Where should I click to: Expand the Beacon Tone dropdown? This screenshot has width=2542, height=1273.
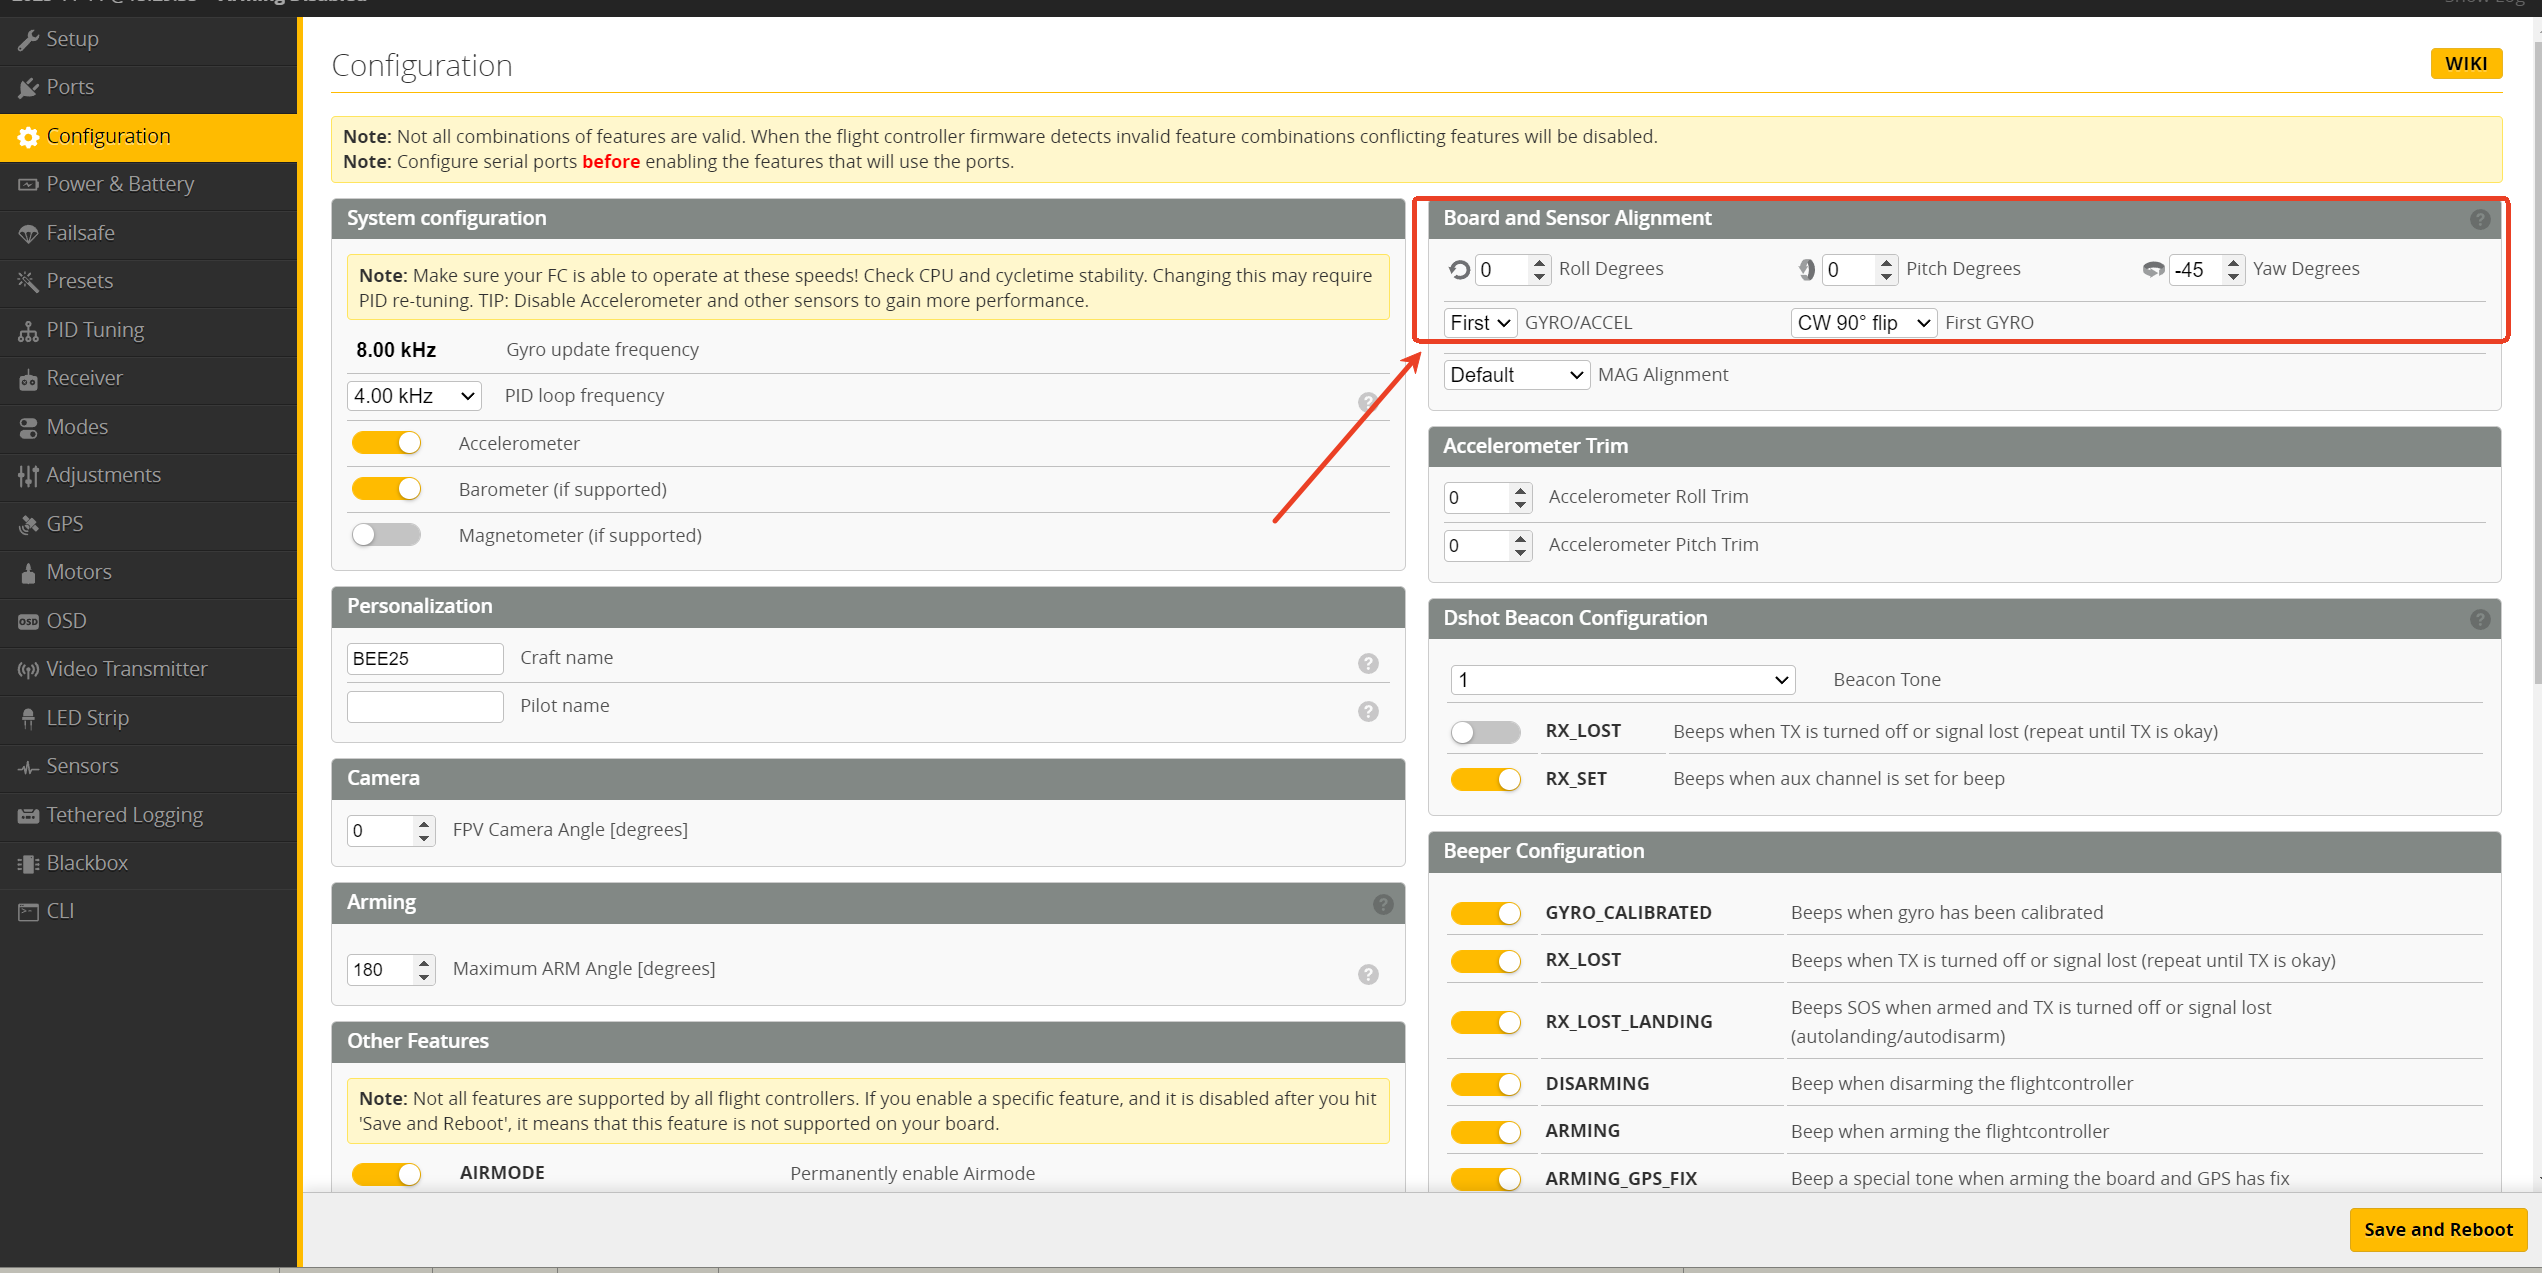pyautogui.click(x=1621, y=680)
